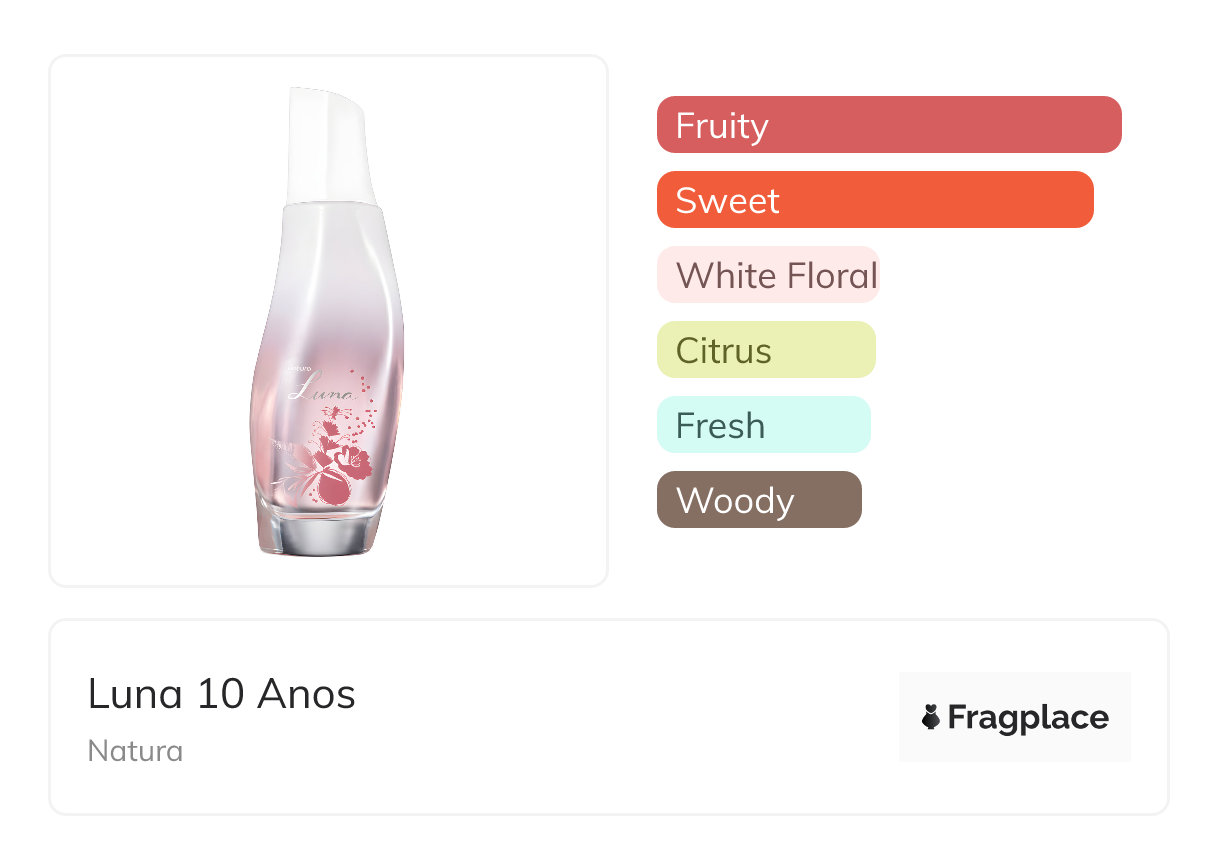Click the Fragplace wordmark text

click(x=1028, y=717)
